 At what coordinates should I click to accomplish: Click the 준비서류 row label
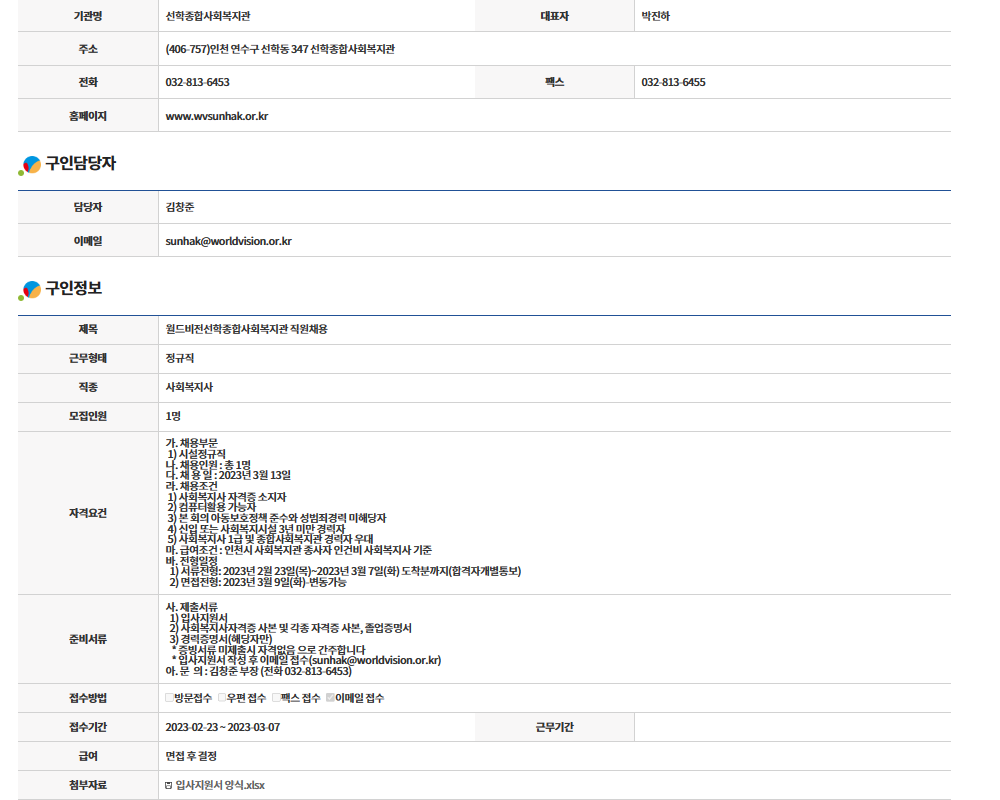(88, 639)
